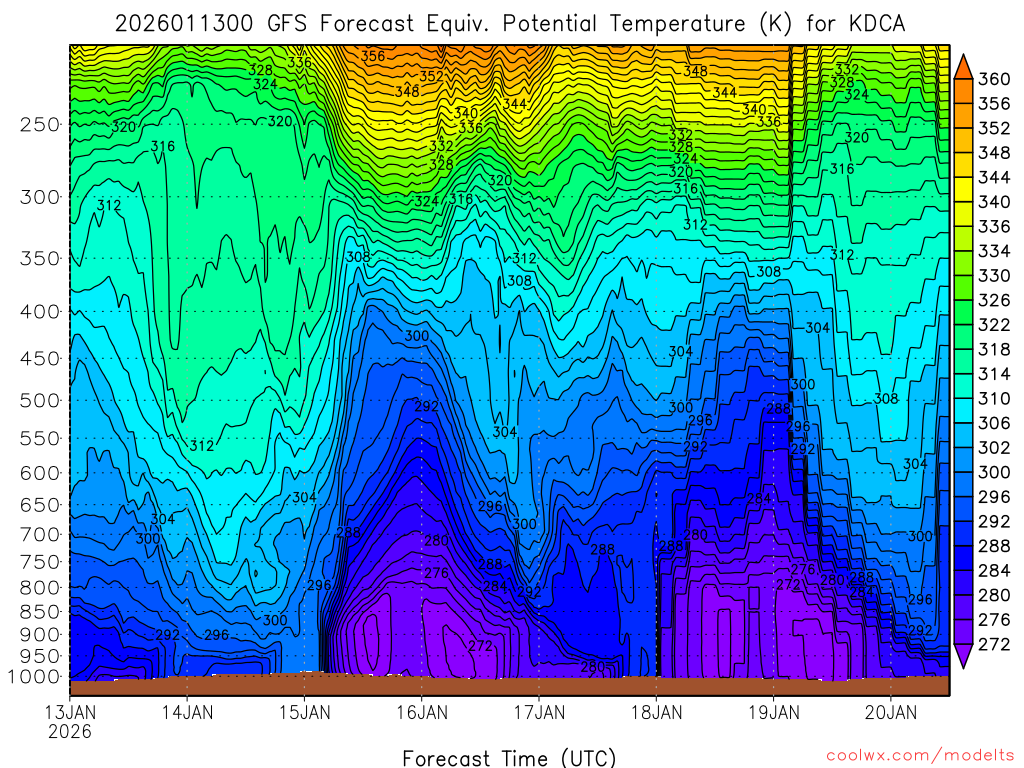The width and height of the screenshot is (1024, 768).
Task: Select the 14JAN time axis label
Action: click(187, 712)
